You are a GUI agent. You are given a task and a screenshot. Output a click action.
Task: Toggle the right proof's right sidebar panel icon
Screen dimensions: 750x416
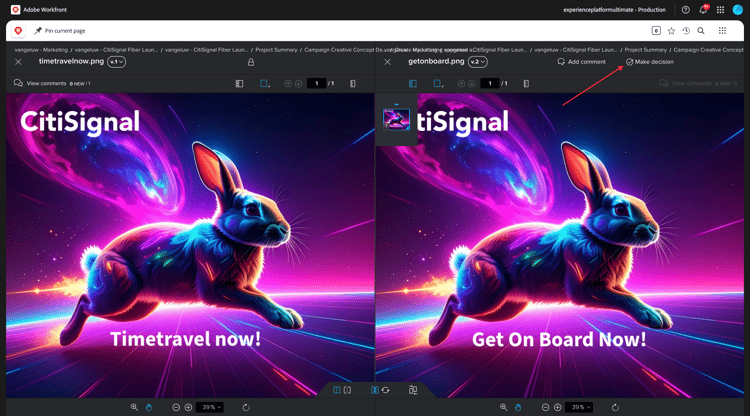coord(526,84)
